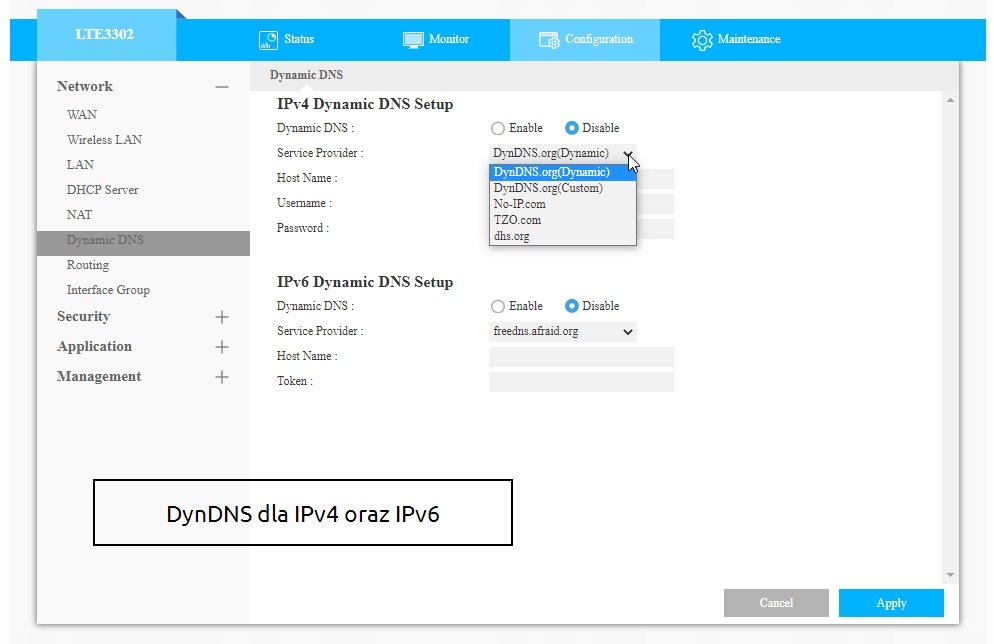Collapse Network section with minus icon
Viewport: 994px width, 644px height.
222,87
